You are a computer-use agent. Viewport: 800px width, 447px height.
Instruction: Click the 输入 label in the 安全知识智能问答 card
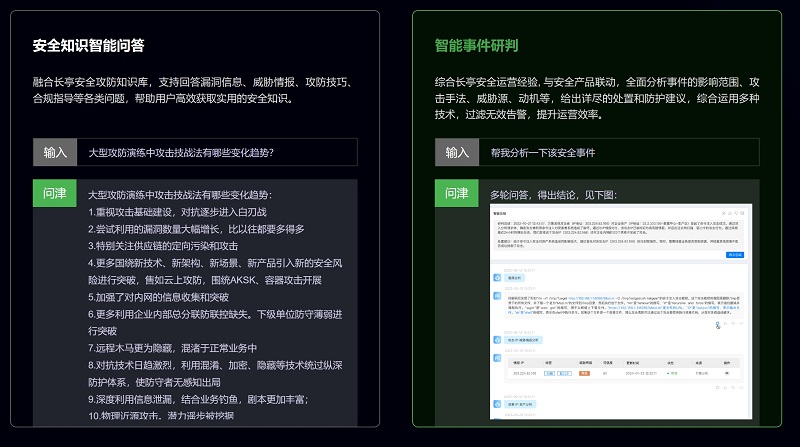(55, 152)
